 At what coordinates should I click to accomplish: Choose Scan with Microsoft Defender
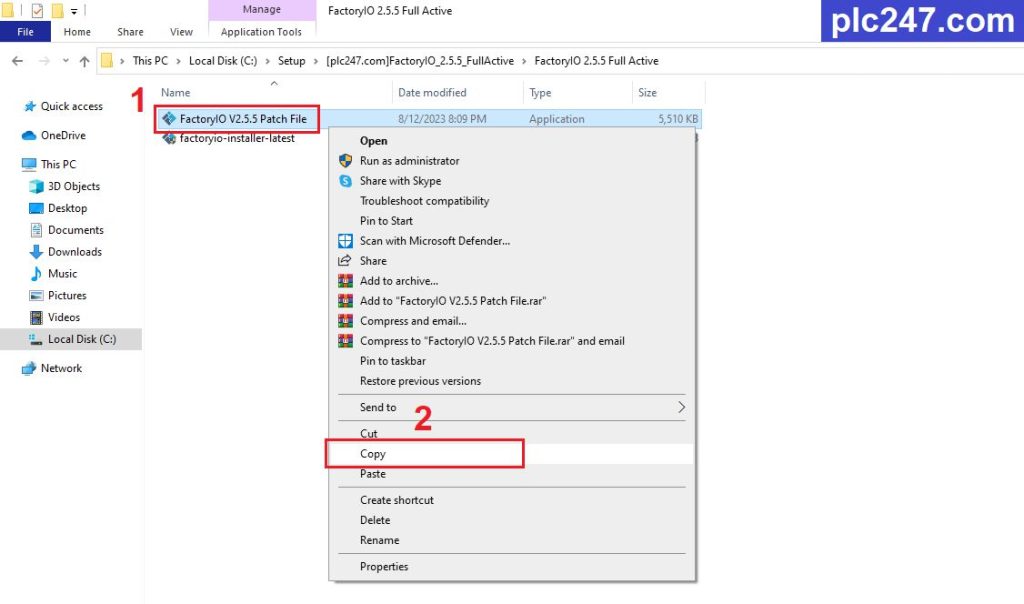[x=512, y=241]
